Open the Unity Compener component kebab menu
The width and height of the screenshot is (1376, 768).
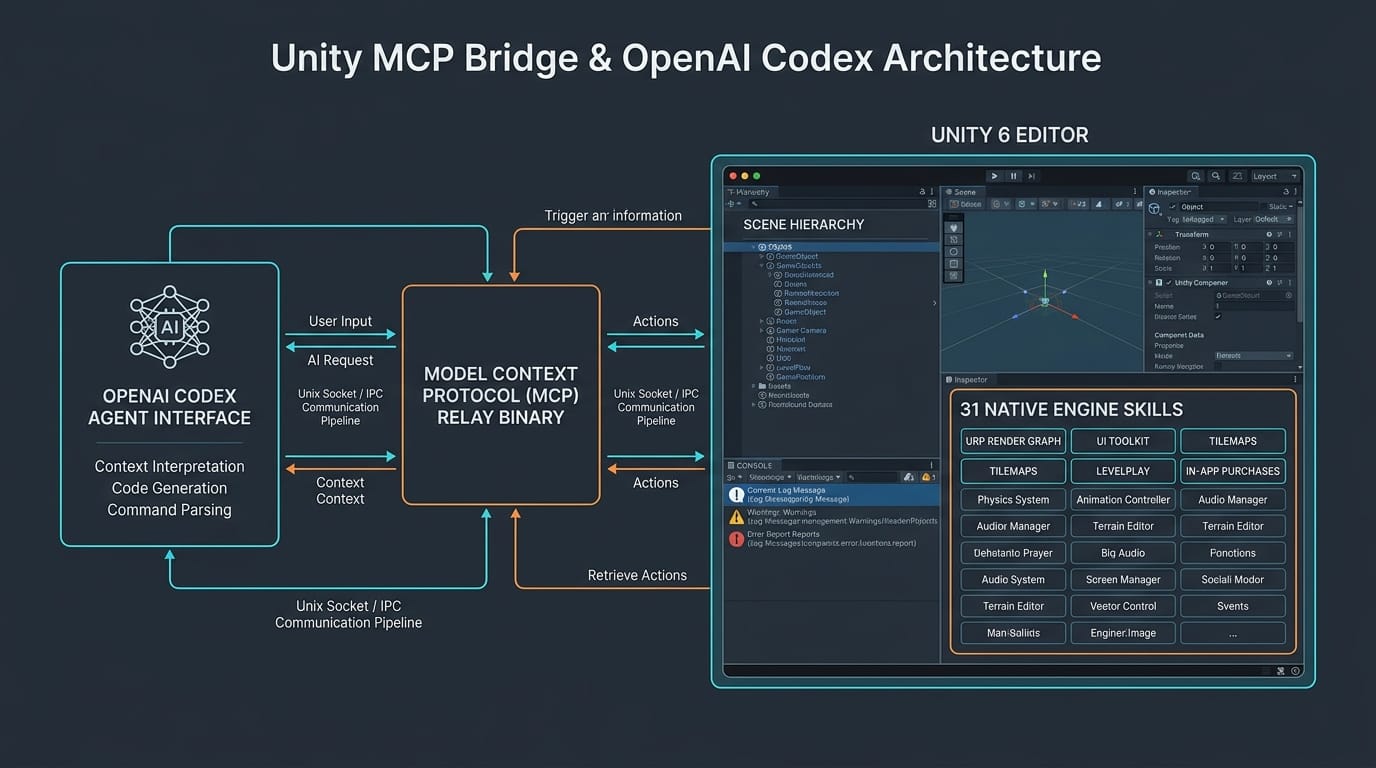point(1290,283)
